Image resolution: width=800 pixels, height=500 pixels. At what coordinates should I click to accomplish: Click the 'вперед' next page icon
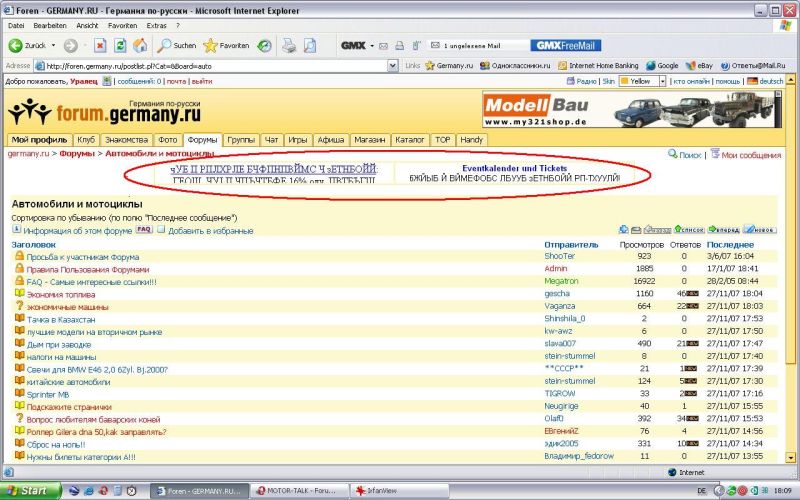click(x=724, y=230)
